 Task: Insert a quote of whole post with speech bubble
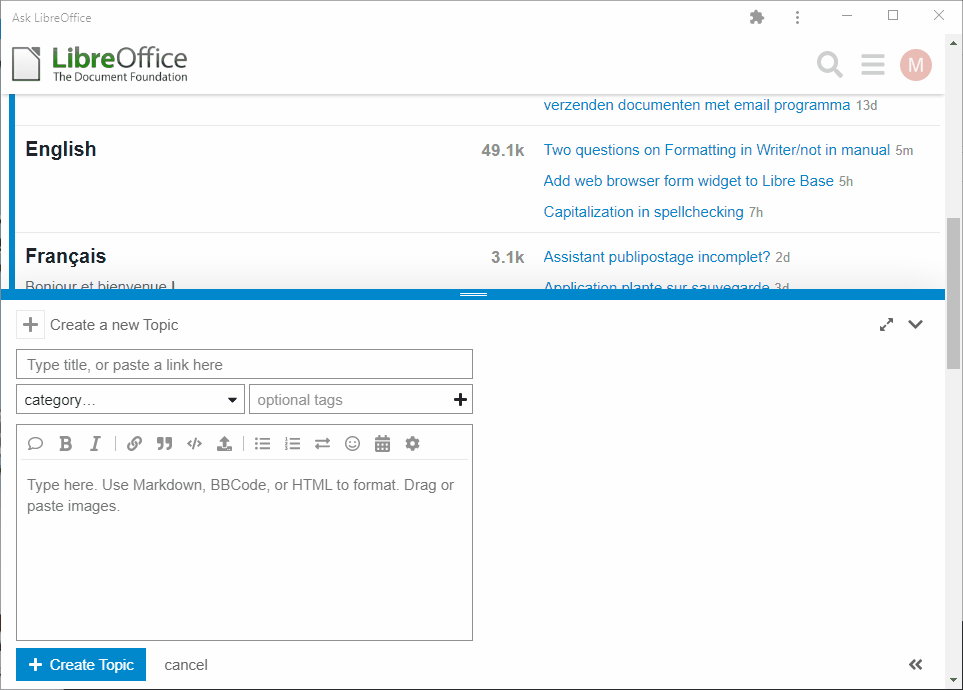36,444
